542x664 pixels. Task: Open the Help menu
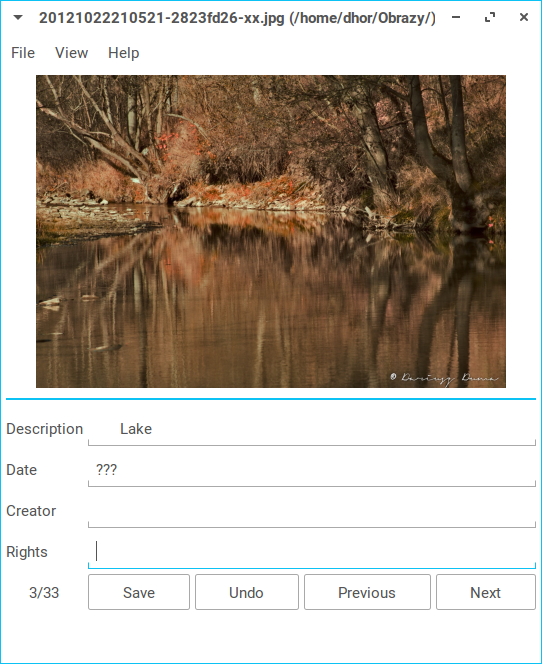click(124, 53)
